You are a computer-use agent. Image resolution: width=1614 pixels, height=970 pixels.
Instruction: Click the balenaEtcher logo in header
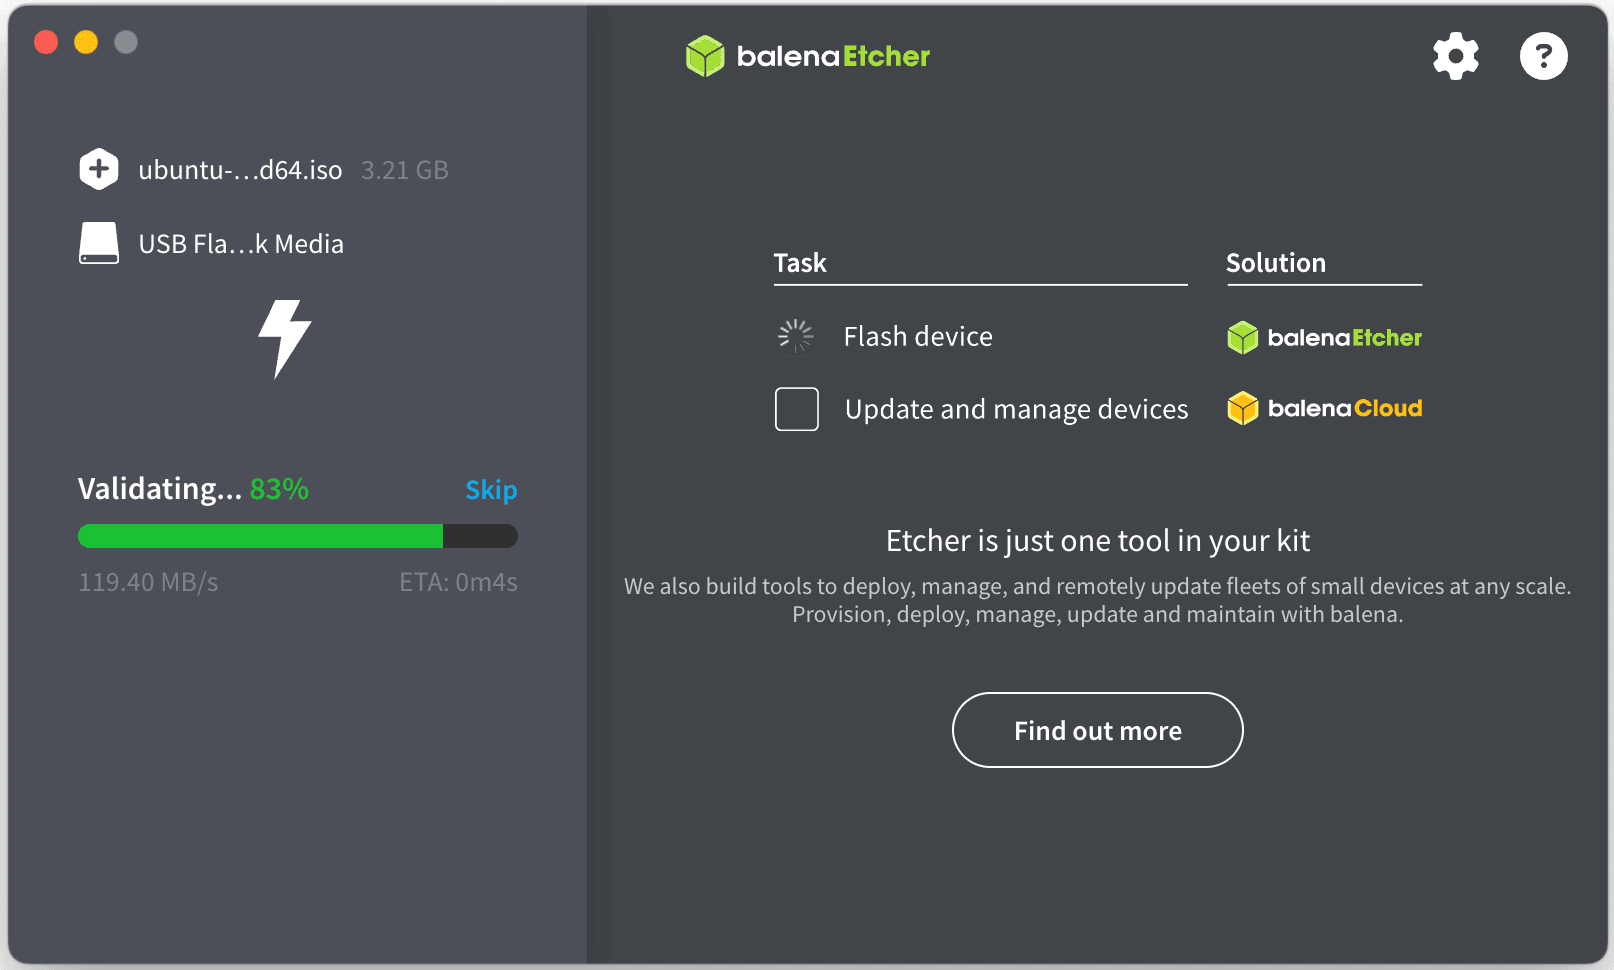pyautogui.click(x=808, y=56)
